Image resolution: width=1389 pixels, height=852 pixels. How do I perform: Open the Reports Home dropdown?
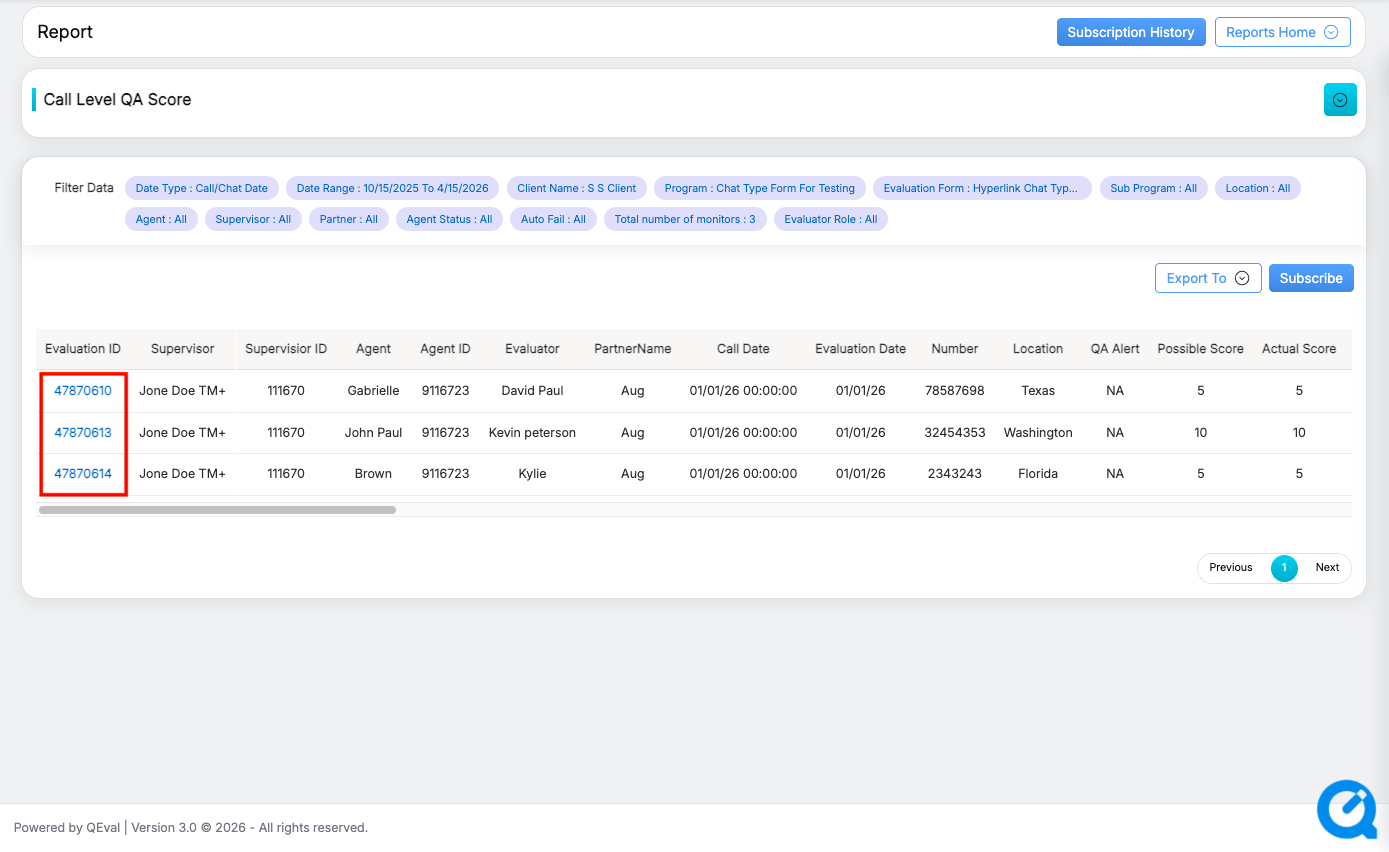click(x=1282, y=32)
